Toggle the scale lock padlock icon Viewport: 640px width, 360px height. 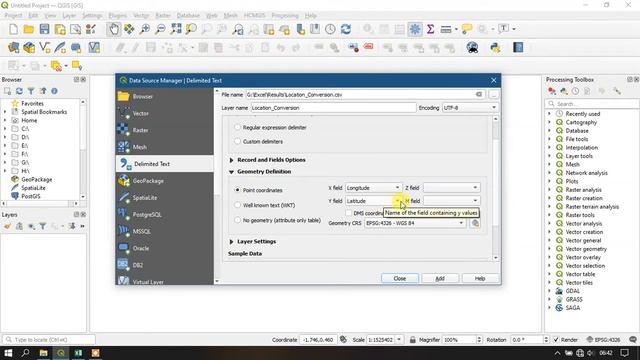coord(413,340)
